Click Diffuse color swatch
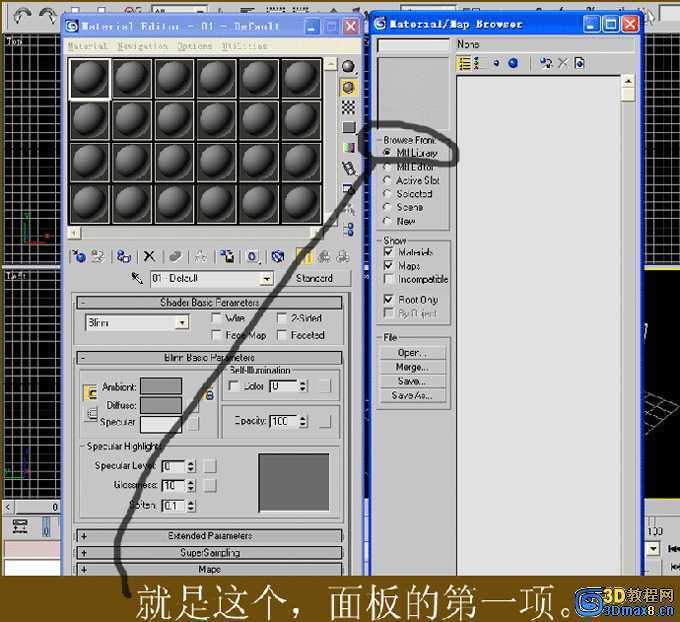680x622 pixels. 161,405
